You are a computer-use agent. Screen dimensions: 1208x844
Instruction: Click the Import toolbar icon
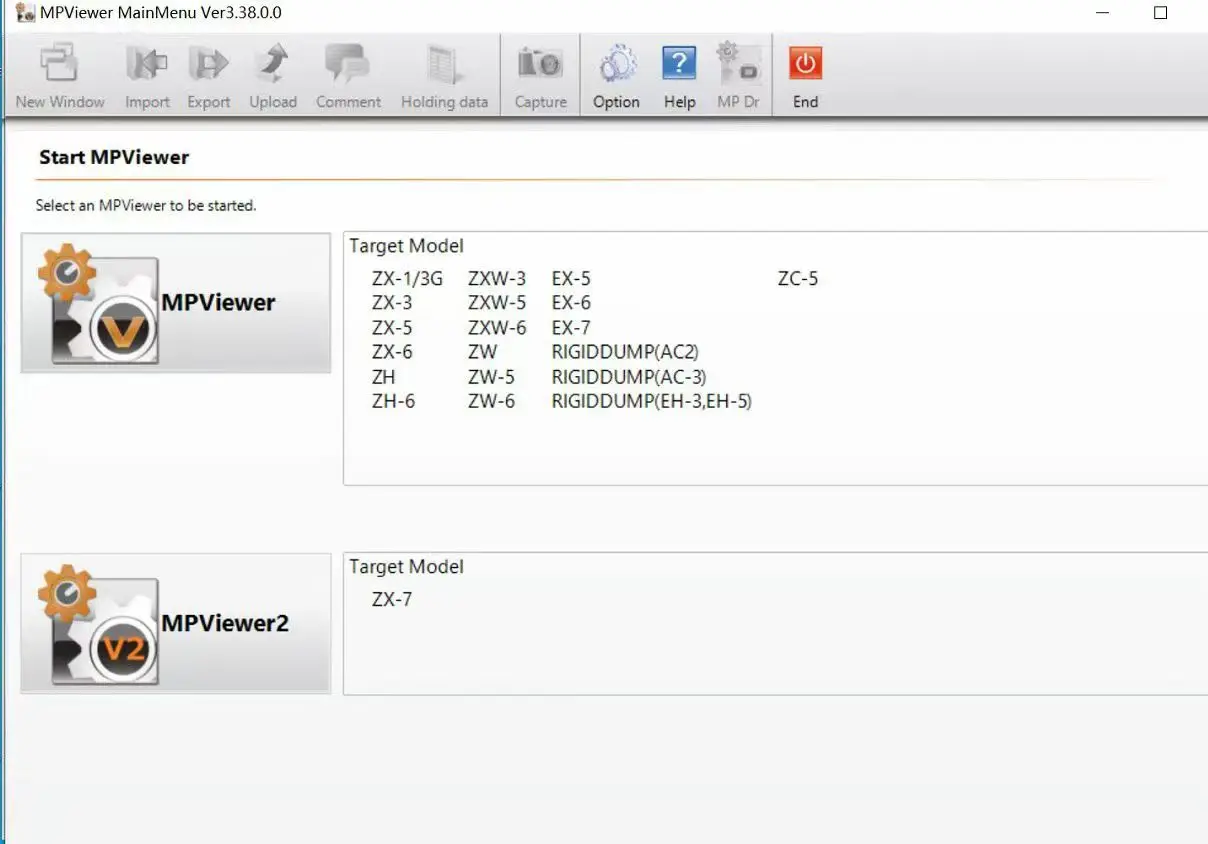pos(147,75)
